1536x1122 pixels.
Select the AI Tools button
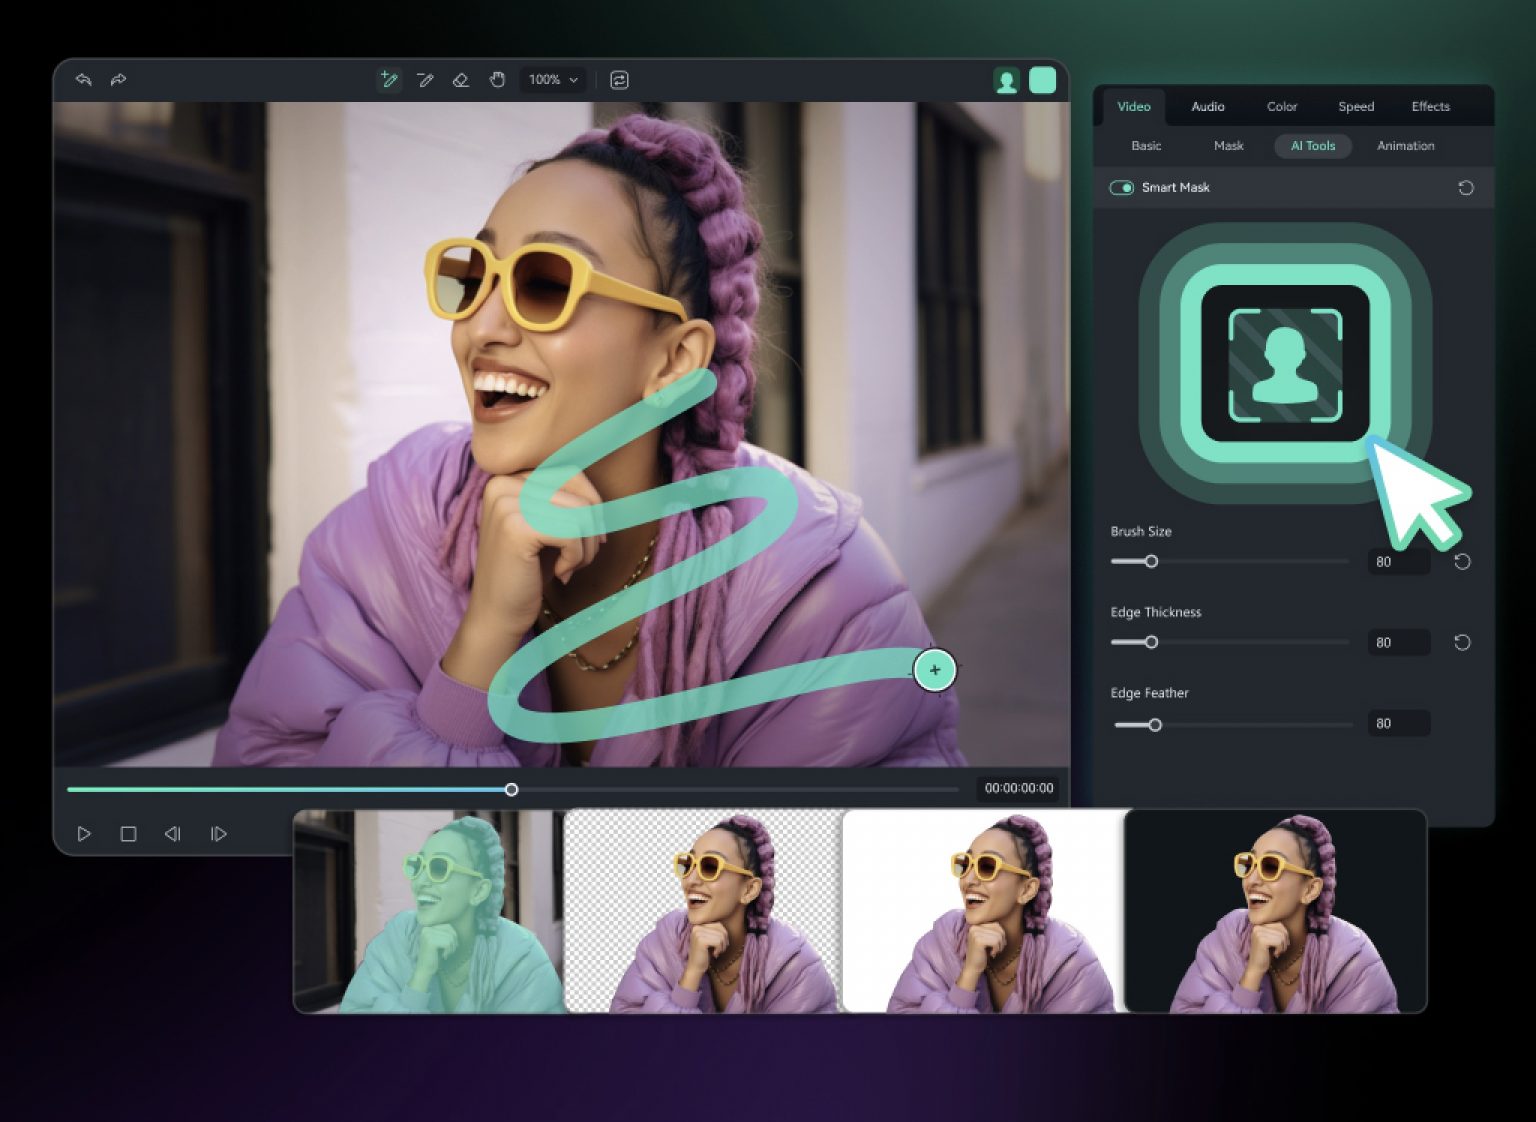(x=1312, y=146)
